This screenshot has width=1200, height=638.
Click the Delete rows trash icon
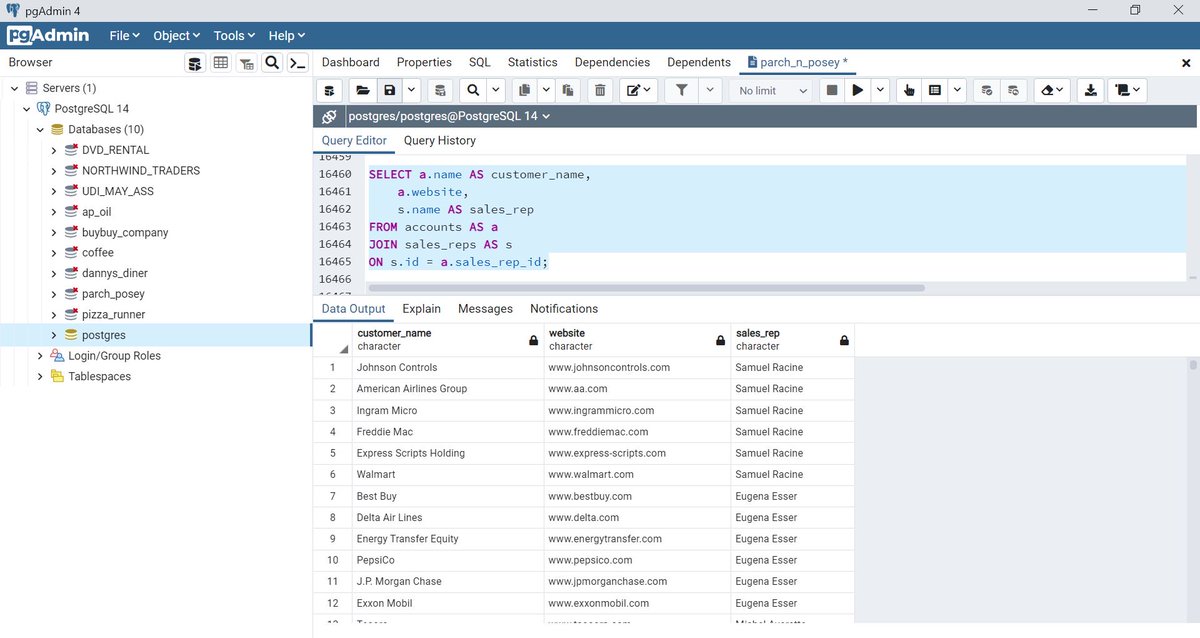coord(600,90)
